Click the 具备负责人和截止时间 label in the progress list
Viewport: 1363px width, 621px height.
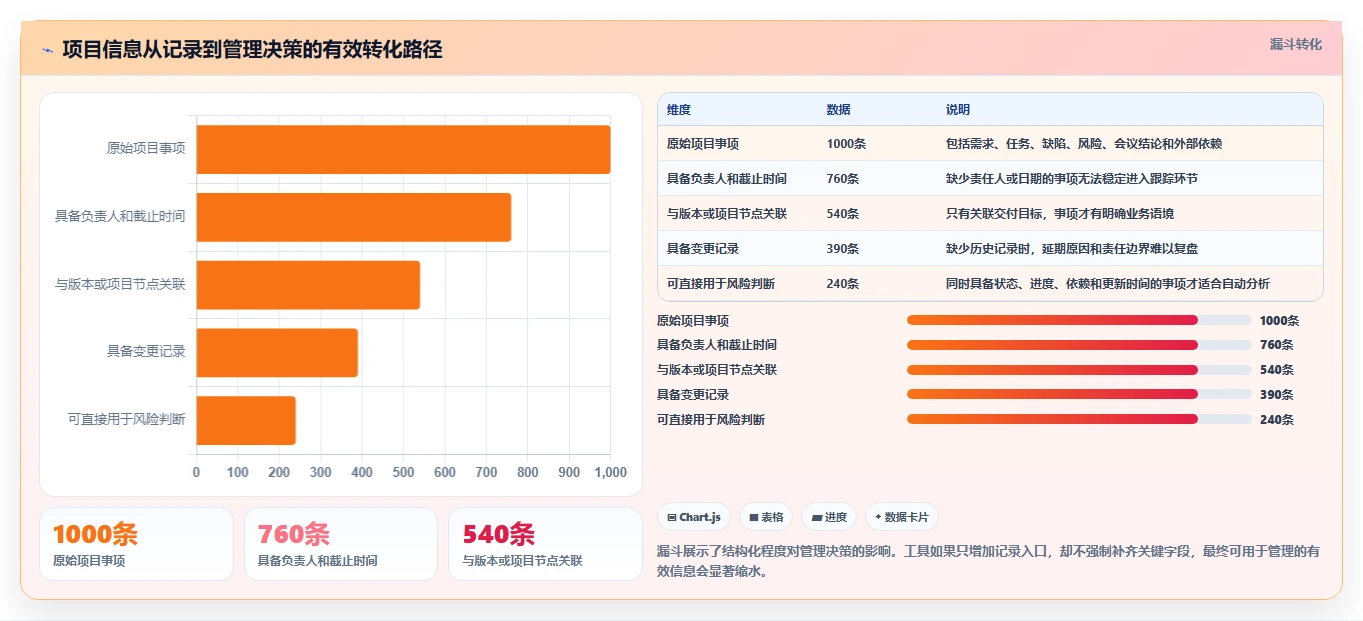(x=717, y=345)
